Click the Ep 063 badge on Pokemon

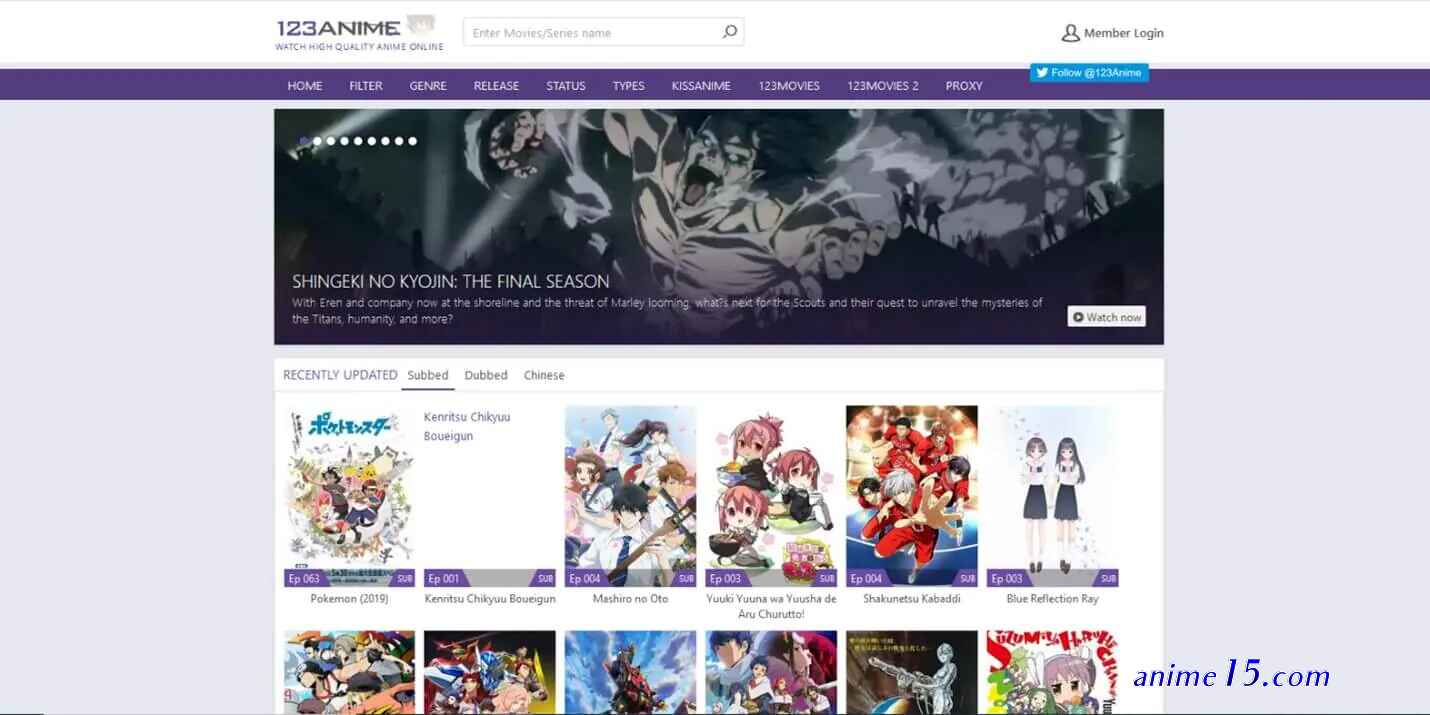pos(304,578)
